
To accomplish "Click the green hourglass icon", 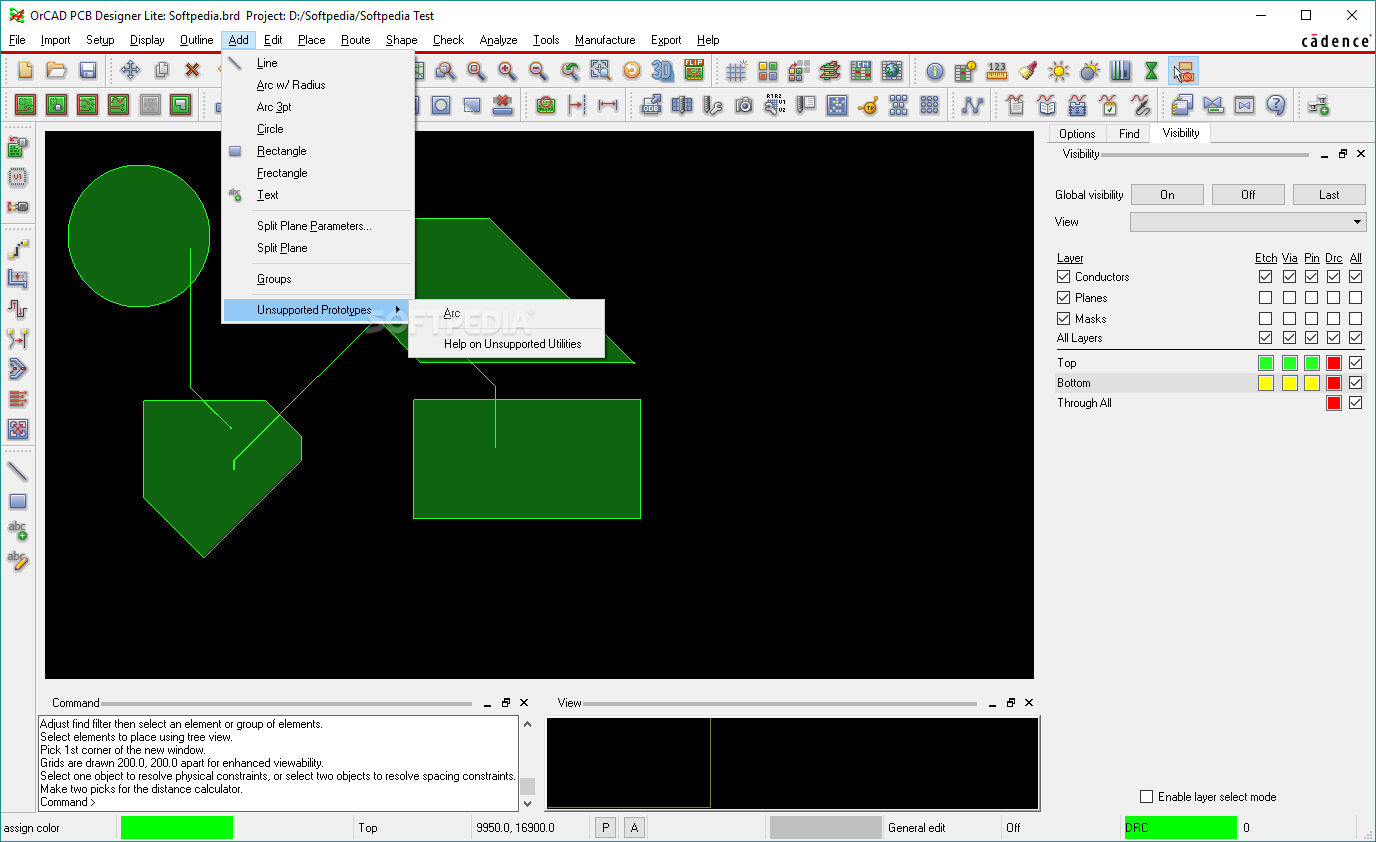I will pos(1151,71).
